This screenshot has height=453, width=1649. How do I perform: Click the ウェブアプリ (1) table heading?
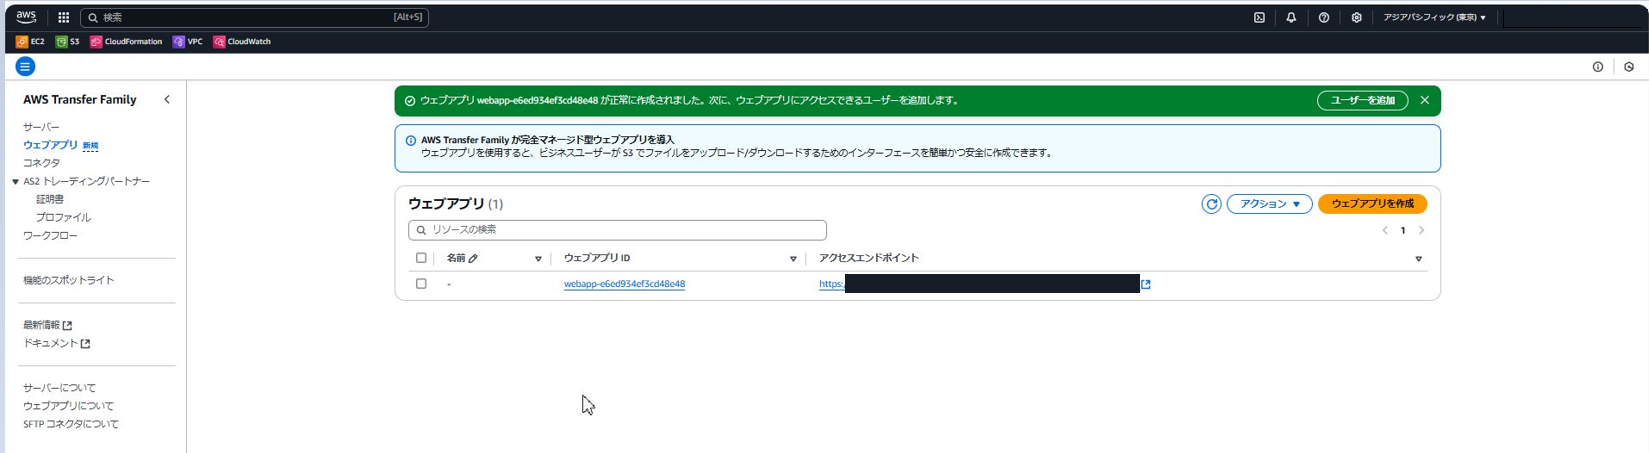click(x=455, y=203)
